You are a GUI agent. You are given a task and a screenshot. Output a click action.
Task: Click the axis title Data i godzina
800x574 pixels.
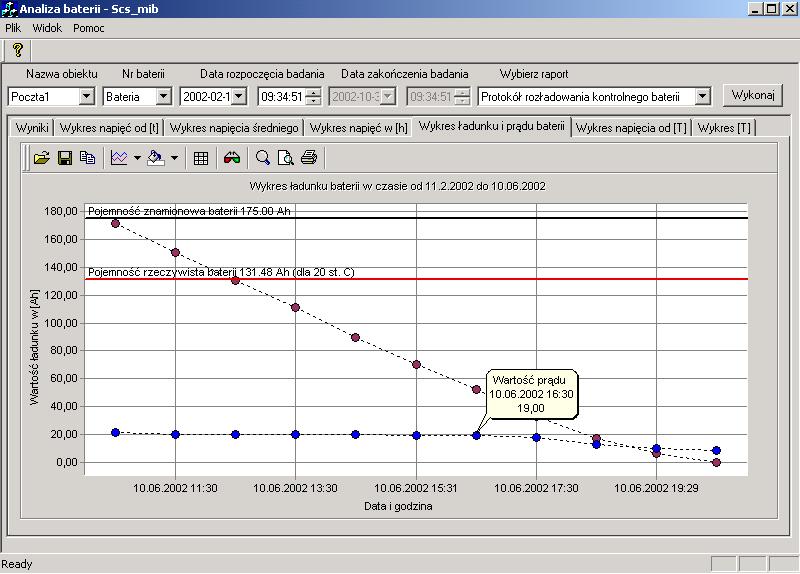[398, 506]
